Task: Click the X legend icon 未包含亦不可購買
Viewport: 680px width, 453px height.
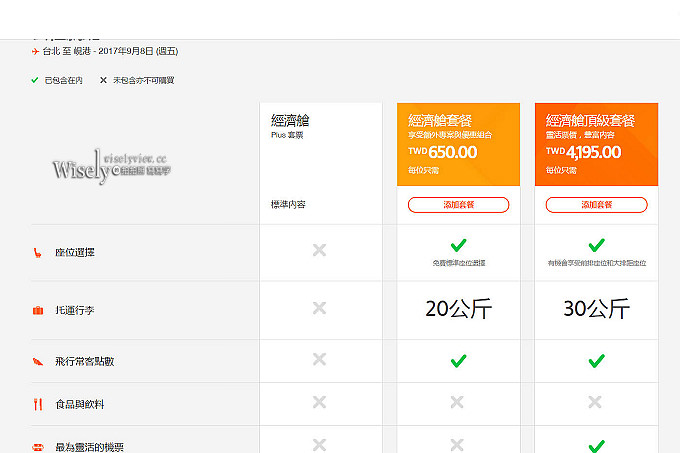Action: [103, 80]
